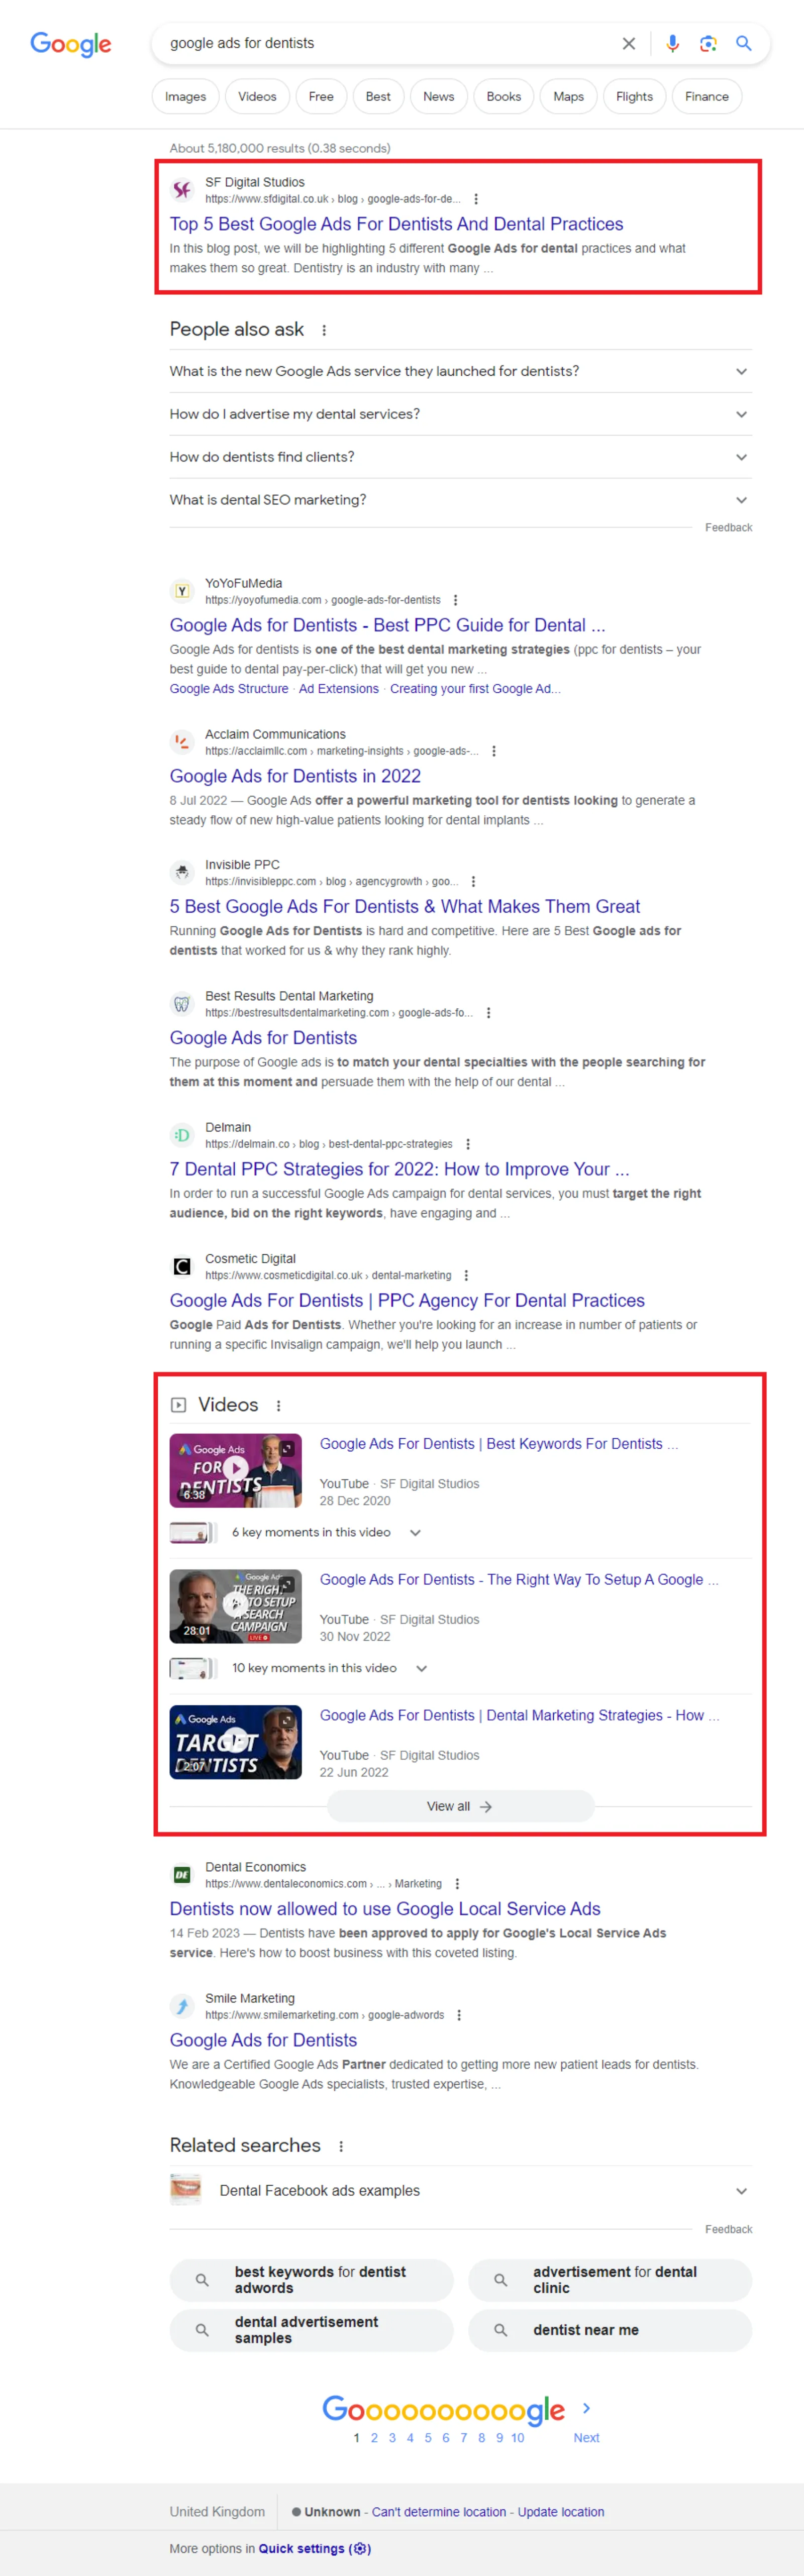Select the Books filter chip
804x2576 pixels.
(504, 97)
